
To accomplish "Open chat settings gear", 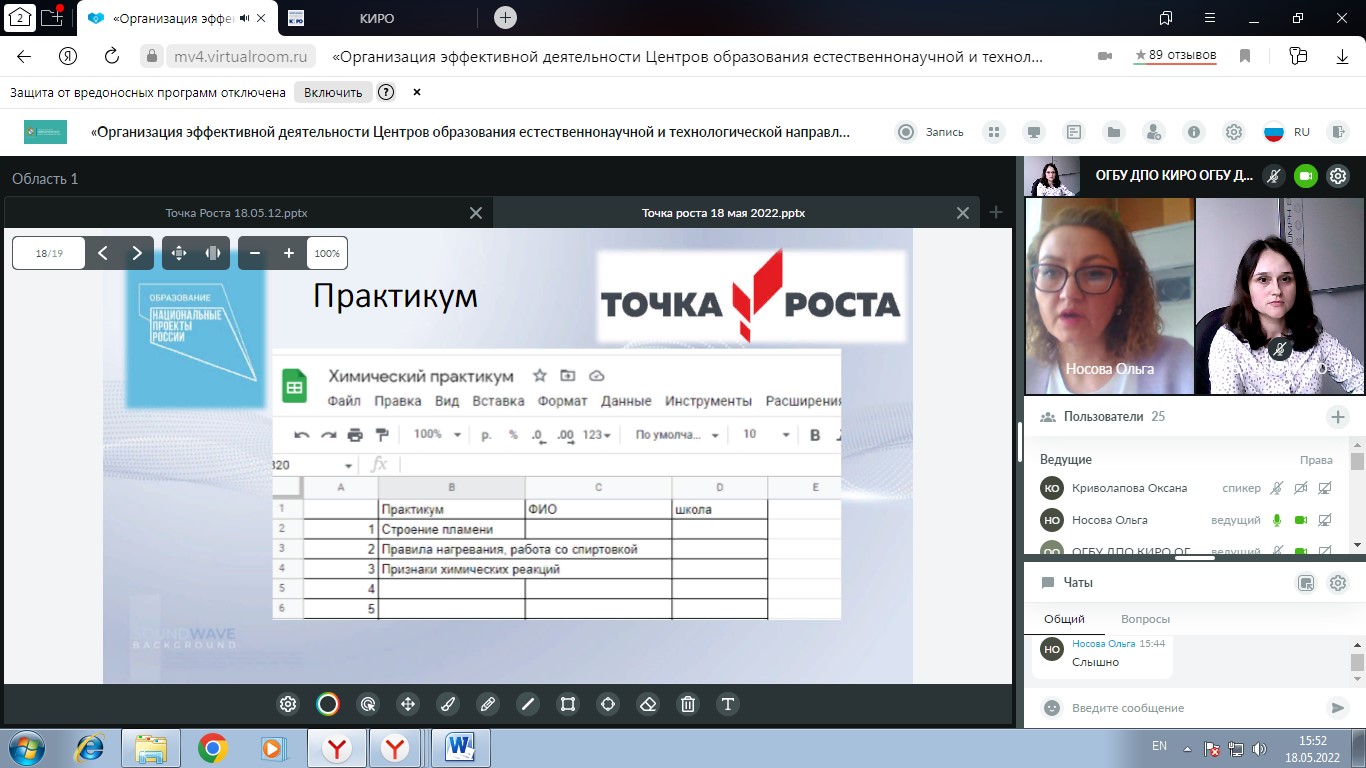I will pyautogui.click(x=1338, y=583).
